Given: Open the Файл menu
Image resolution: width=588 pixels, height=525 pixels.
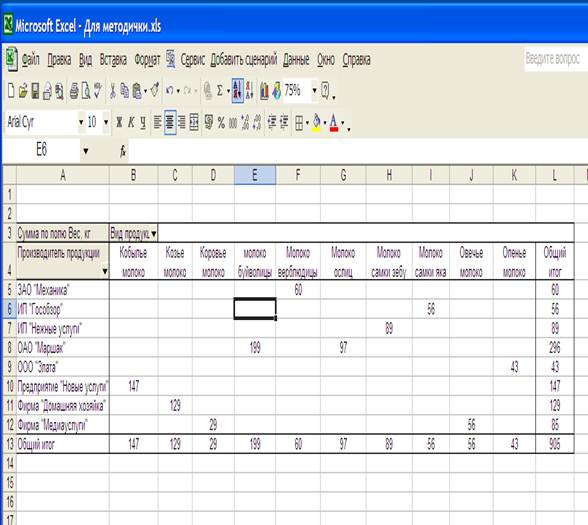Looking at the screenshot, I should coord(30,60).
